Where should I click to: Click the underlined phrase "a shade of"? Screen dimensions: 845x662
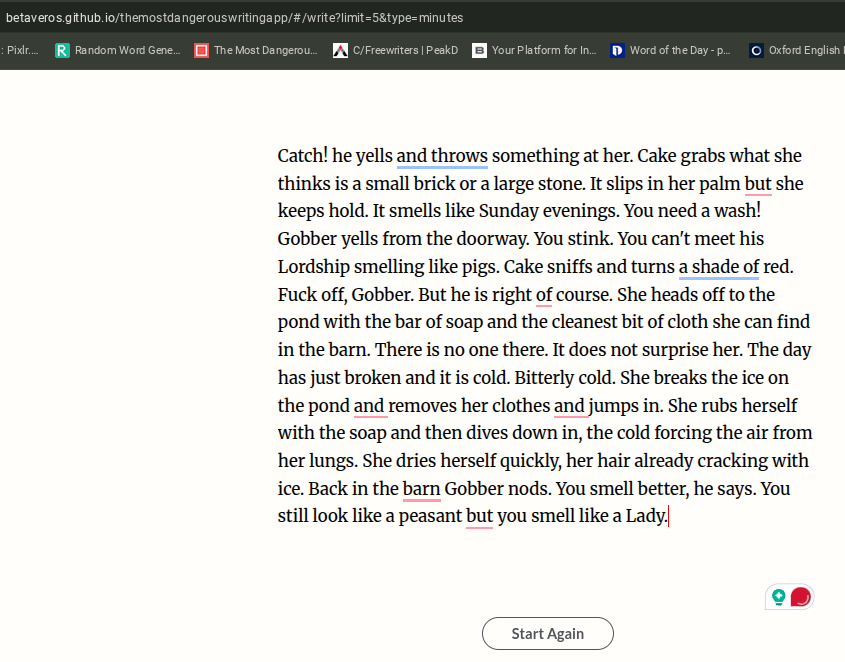pyautogui.click(x=719, y=267)
